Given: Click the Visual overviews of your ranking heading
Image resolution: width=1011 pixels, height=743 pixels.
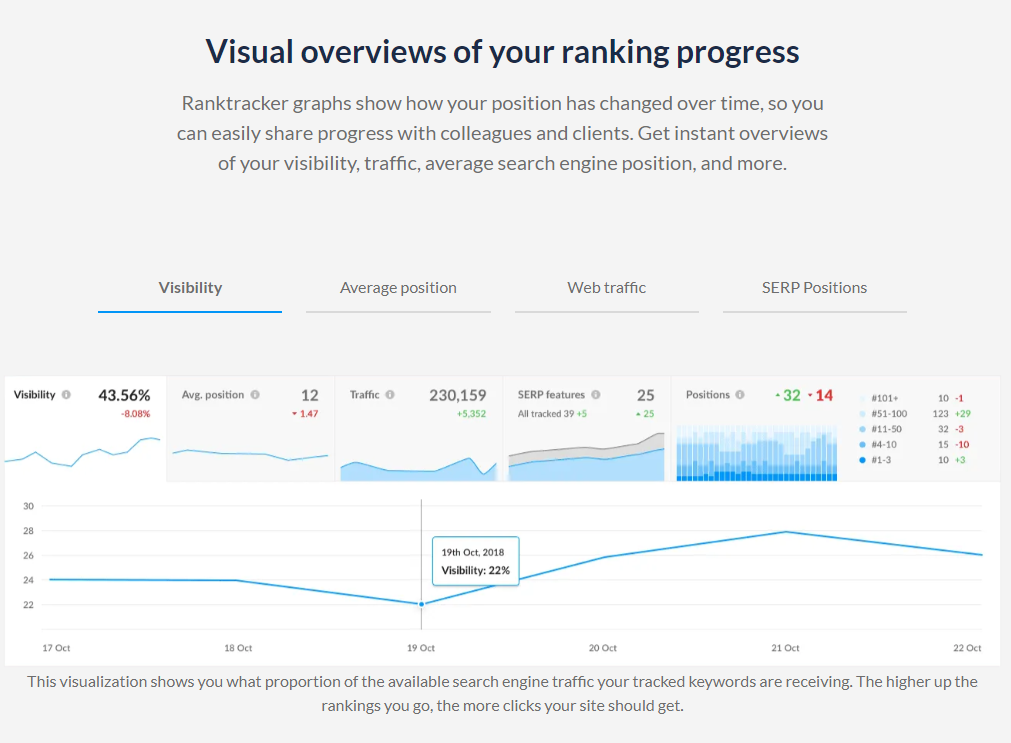Looking at the screenshot, I should coord(502,52).
